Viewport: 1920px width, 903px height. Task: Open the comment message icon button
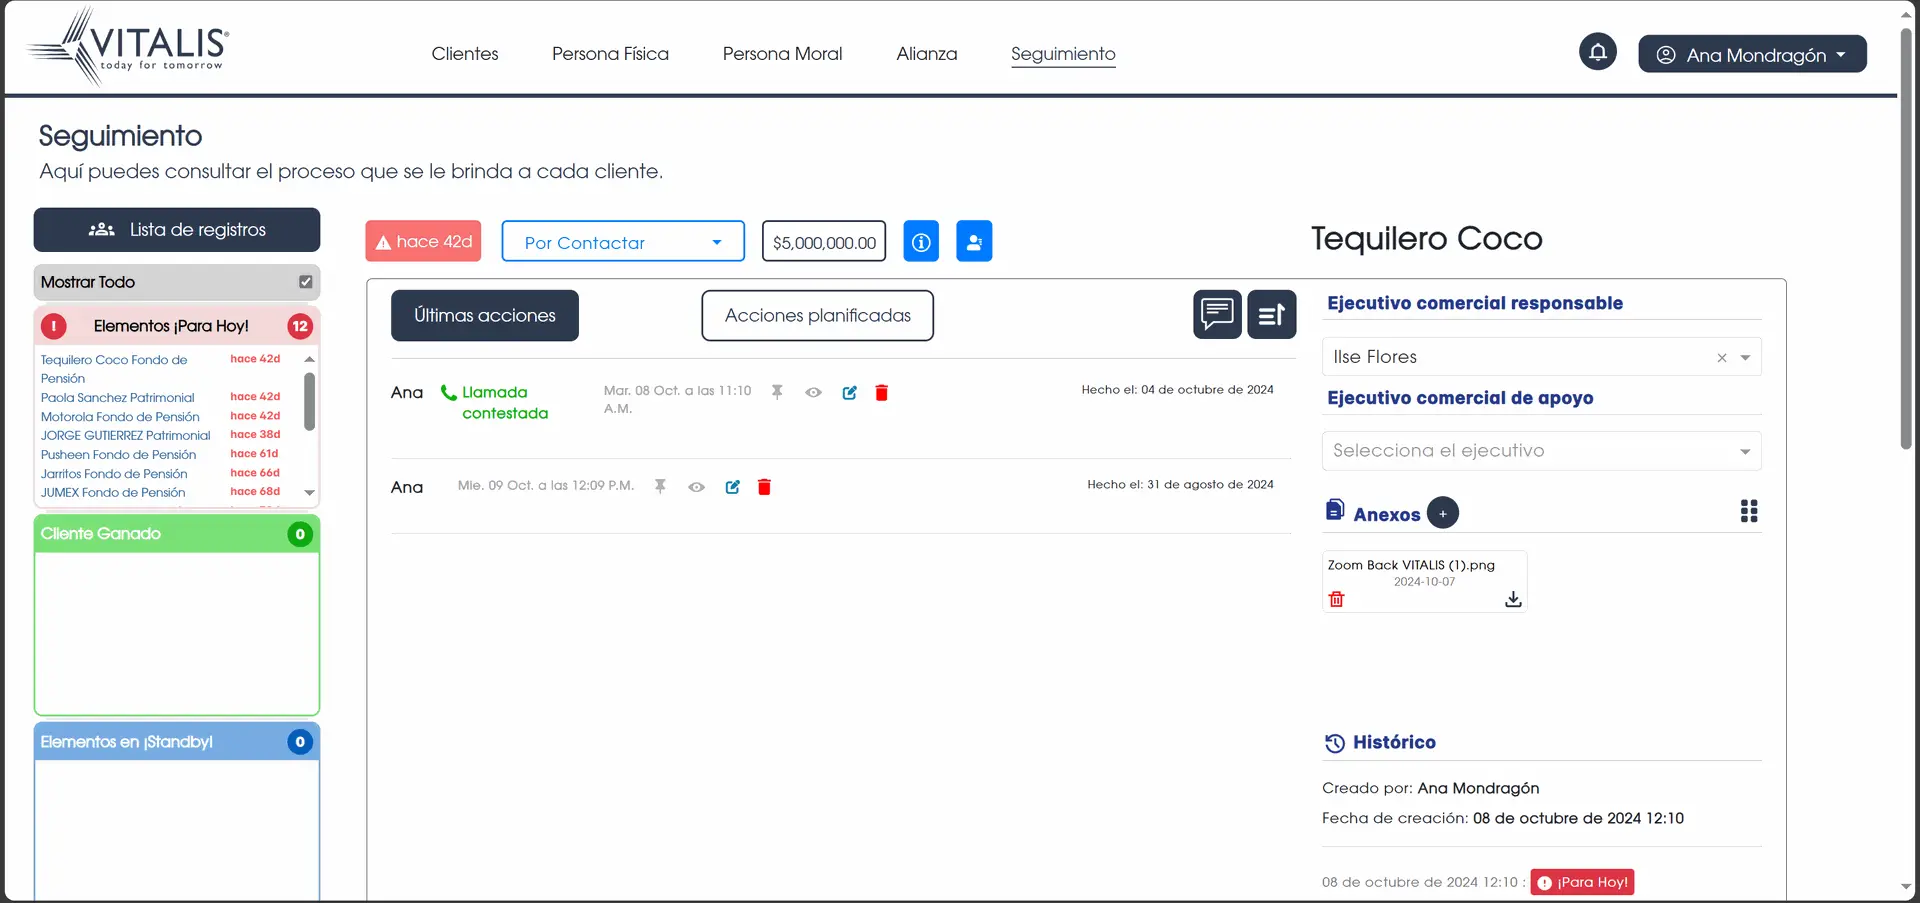[x=1217, y=315]
